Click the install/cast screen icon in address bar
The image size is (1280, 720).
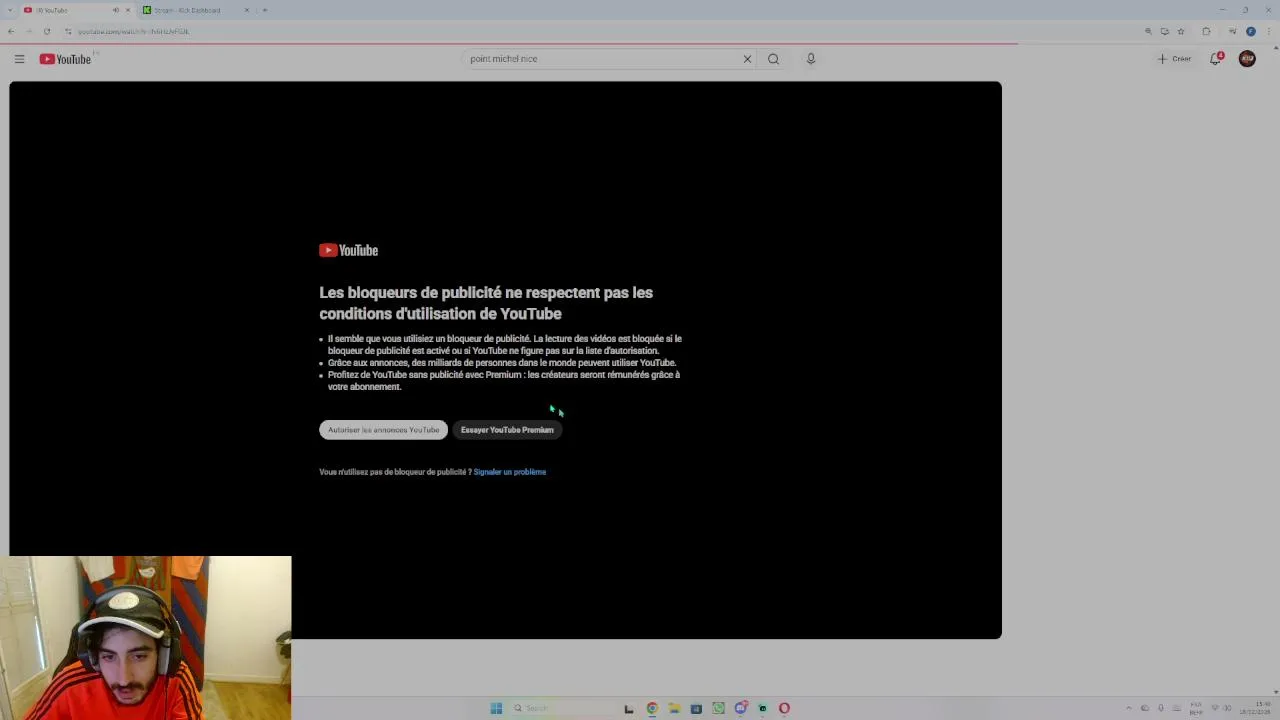(x=1164, y=31)
